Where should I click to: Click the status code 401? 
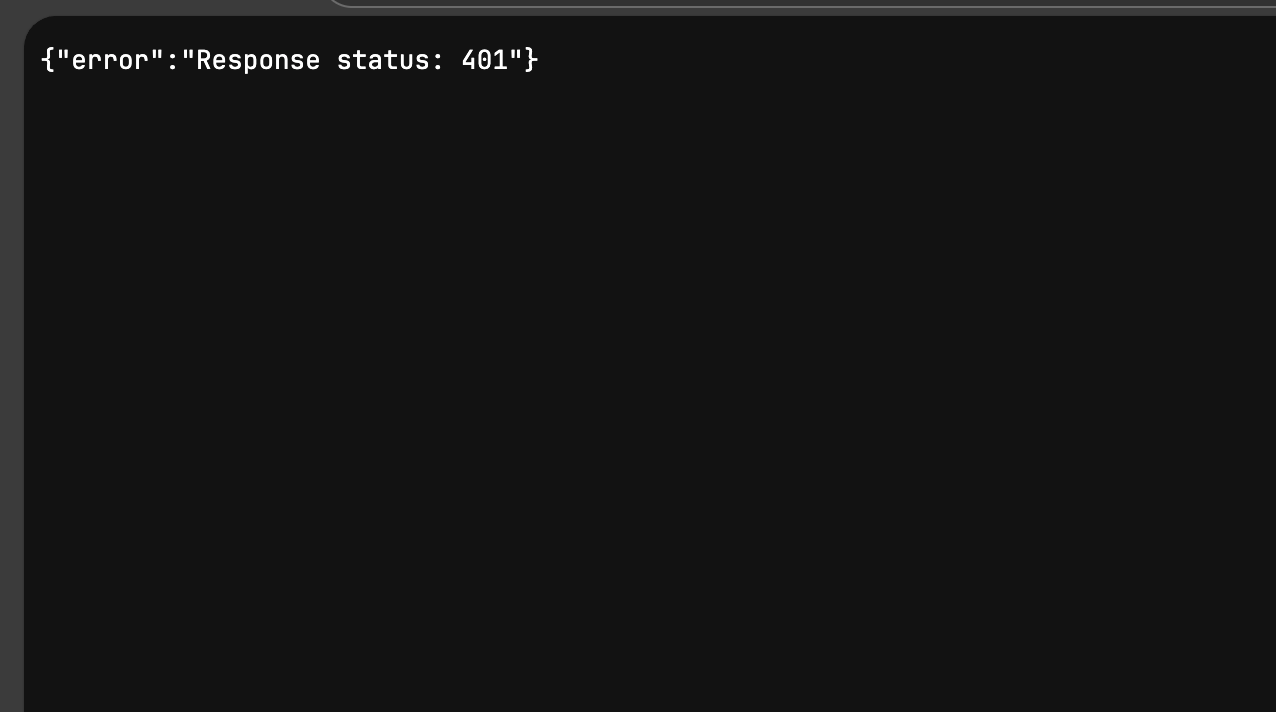pyautogui.click(x=485, y=61)
